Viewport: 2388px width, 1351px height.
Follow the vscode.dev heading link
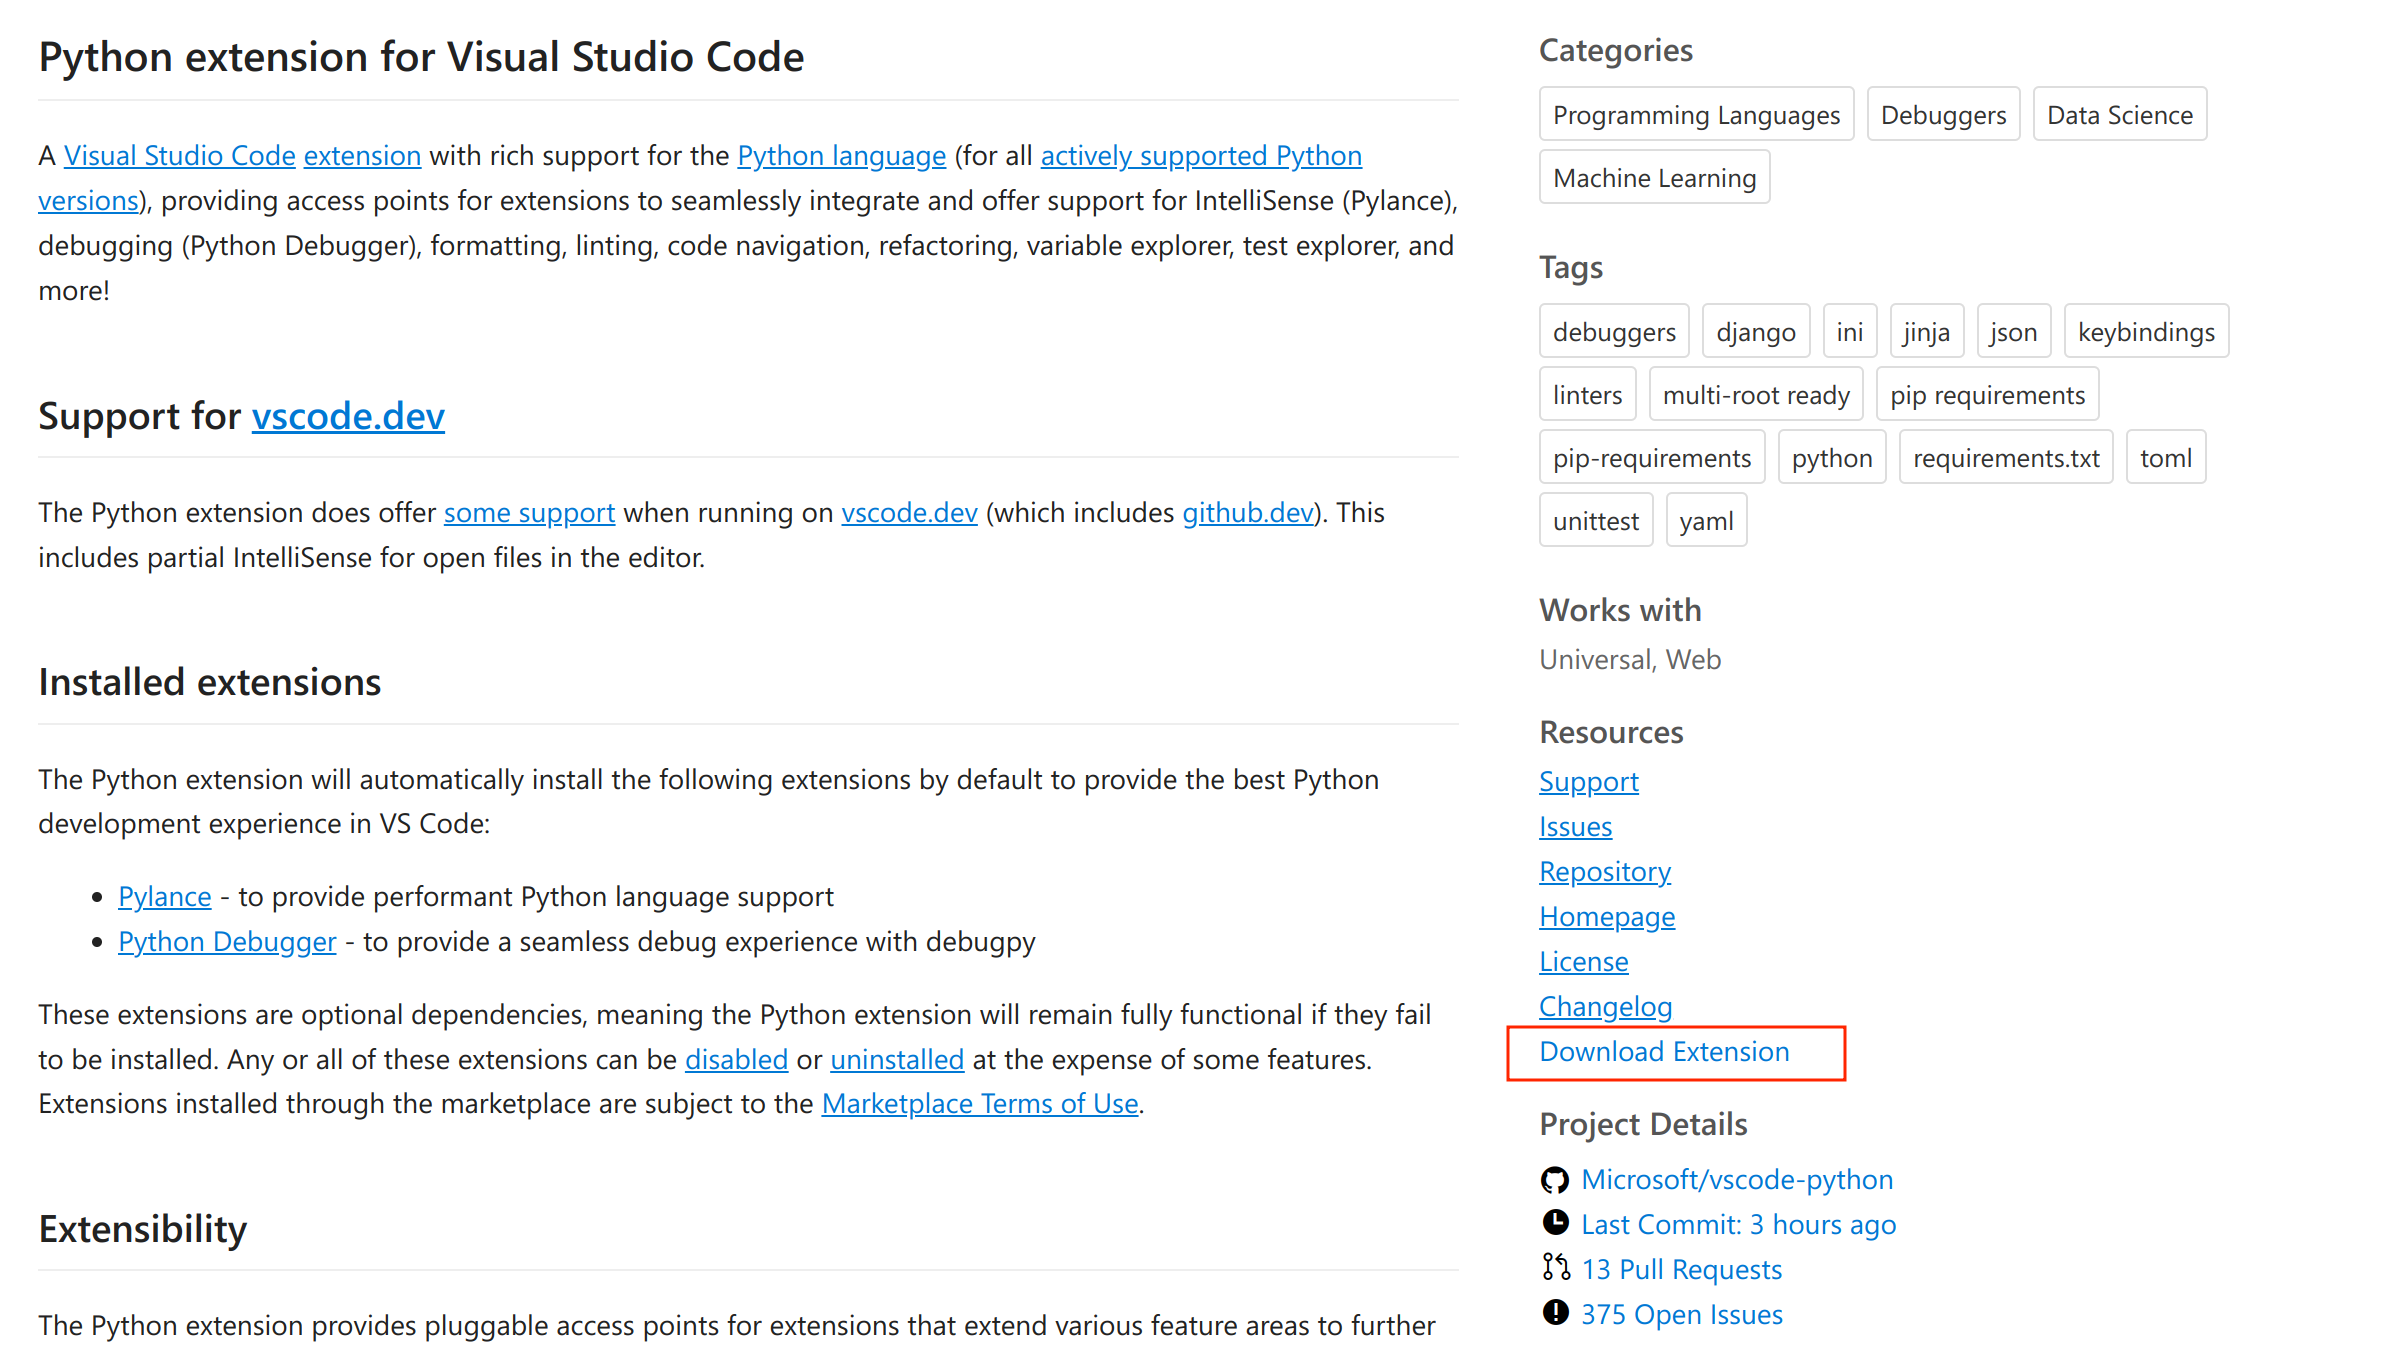348,416
